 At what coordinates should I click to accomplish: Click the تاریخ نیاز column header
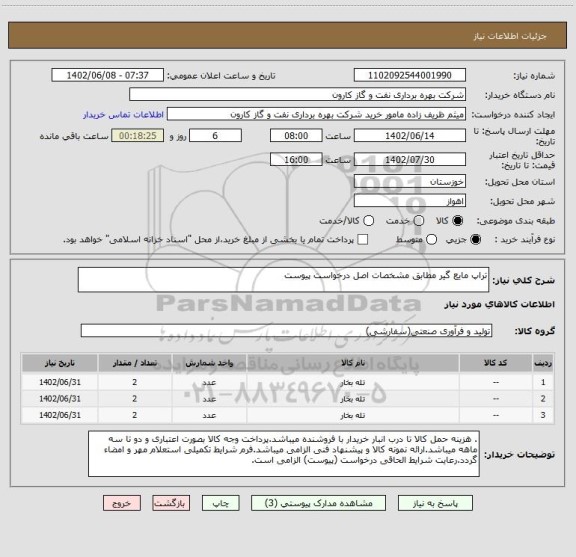click(60, 363)
